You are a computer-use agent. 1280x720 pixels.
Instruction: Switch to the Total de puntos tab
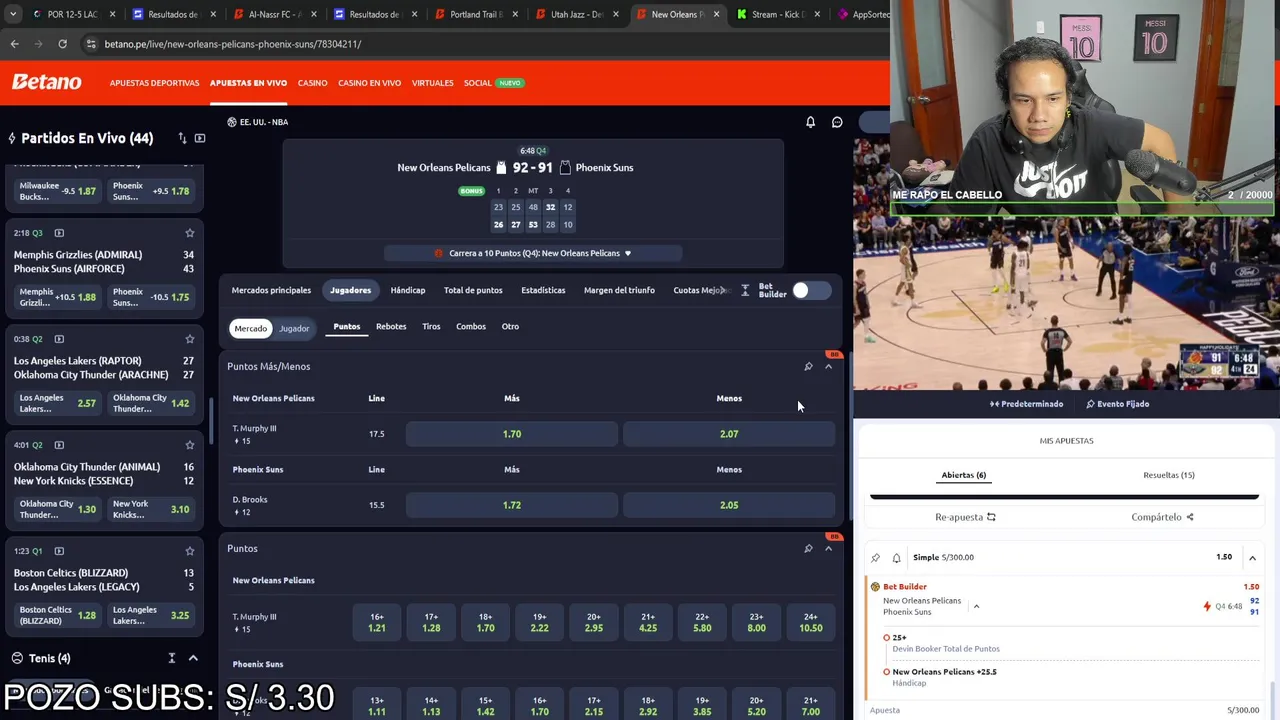coord(473,290)
